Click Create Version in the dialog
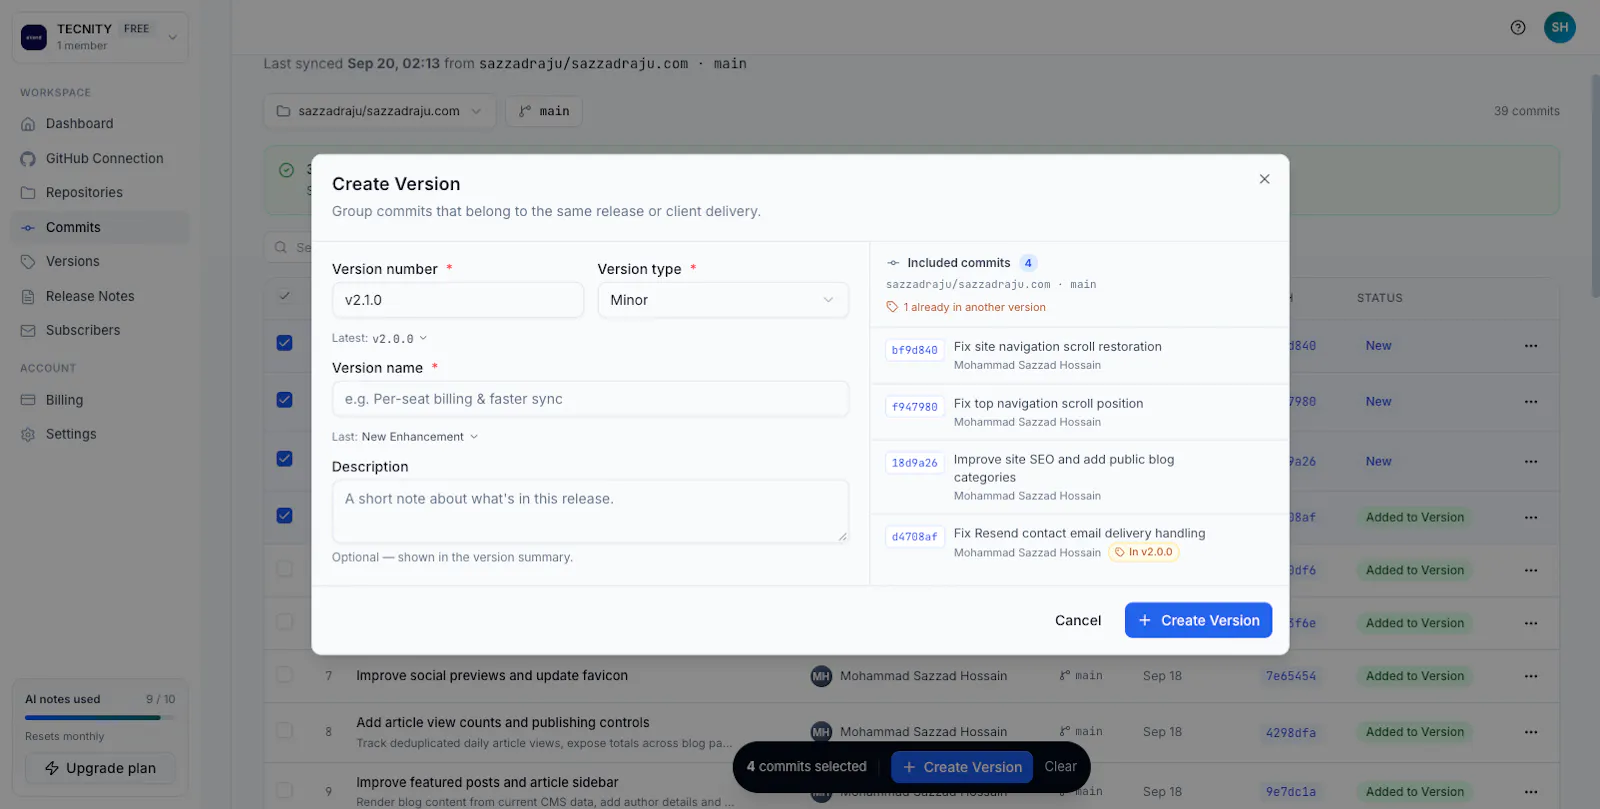This screenshot has width=1600, height=809. (1198, 620)
